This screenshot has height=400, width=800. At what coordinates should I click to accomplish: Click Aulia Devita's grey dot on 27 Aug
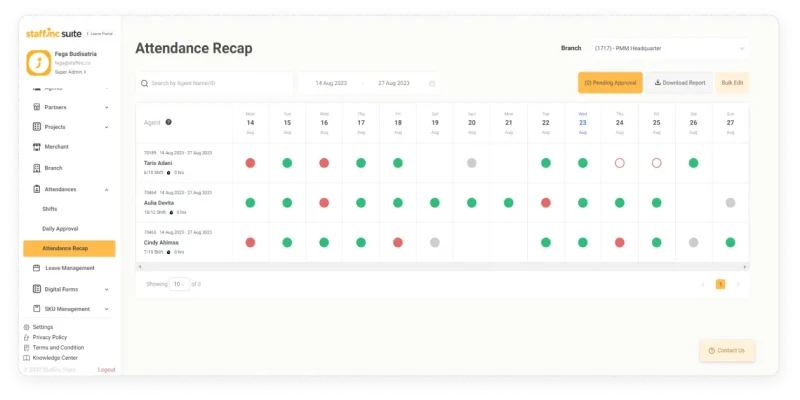[730, 203]
